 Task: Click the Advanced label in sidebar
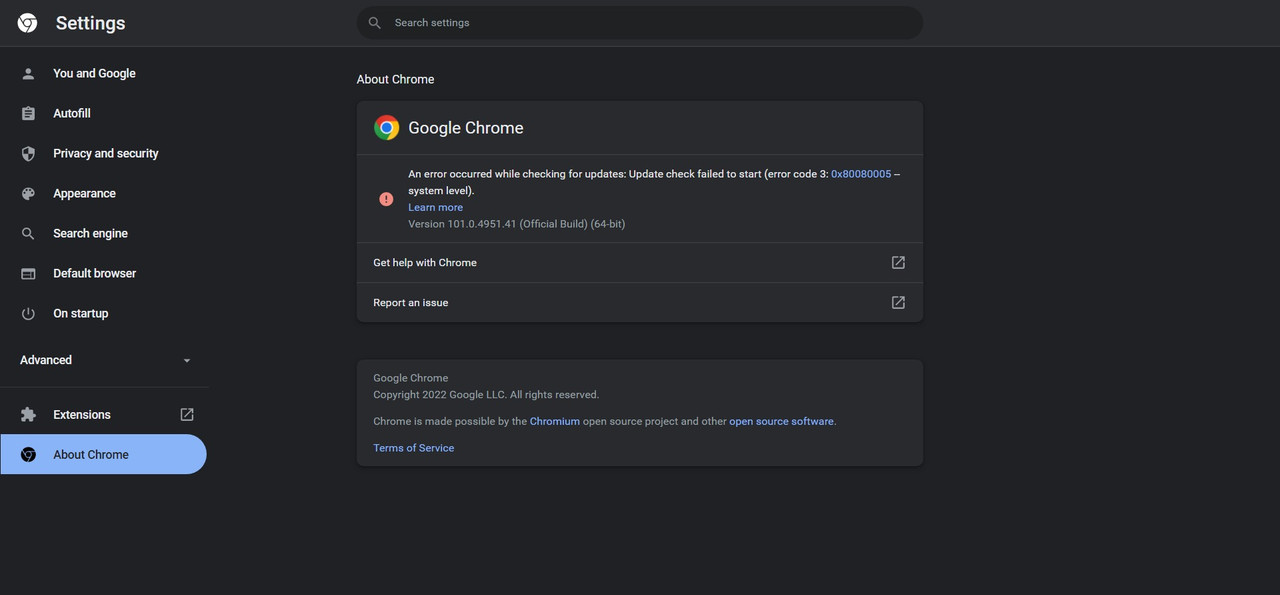point(46,360)
